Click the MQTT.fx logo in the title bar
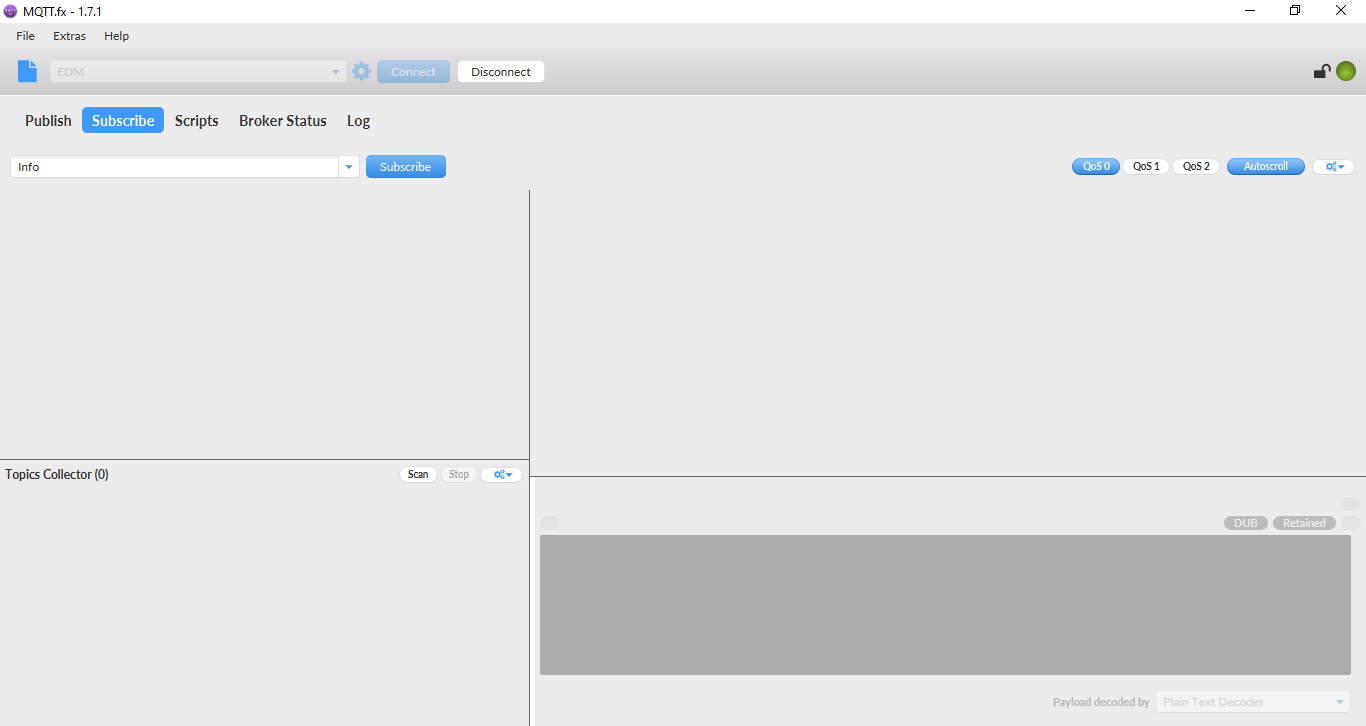 (10, 10)
